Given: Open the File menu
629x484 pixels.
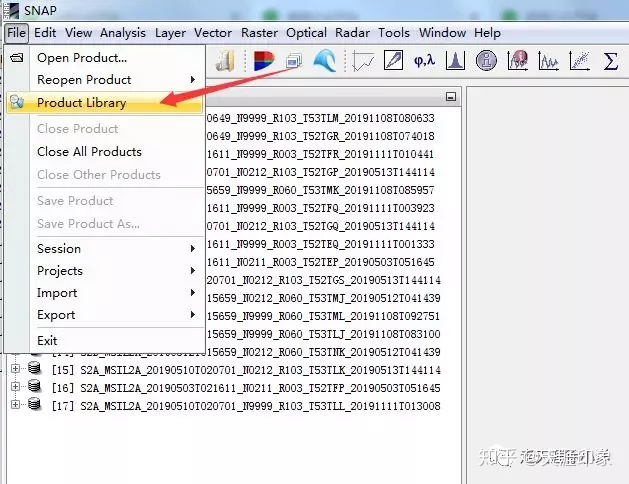Looking at the screenshot, I should click(x=16, y=32).
